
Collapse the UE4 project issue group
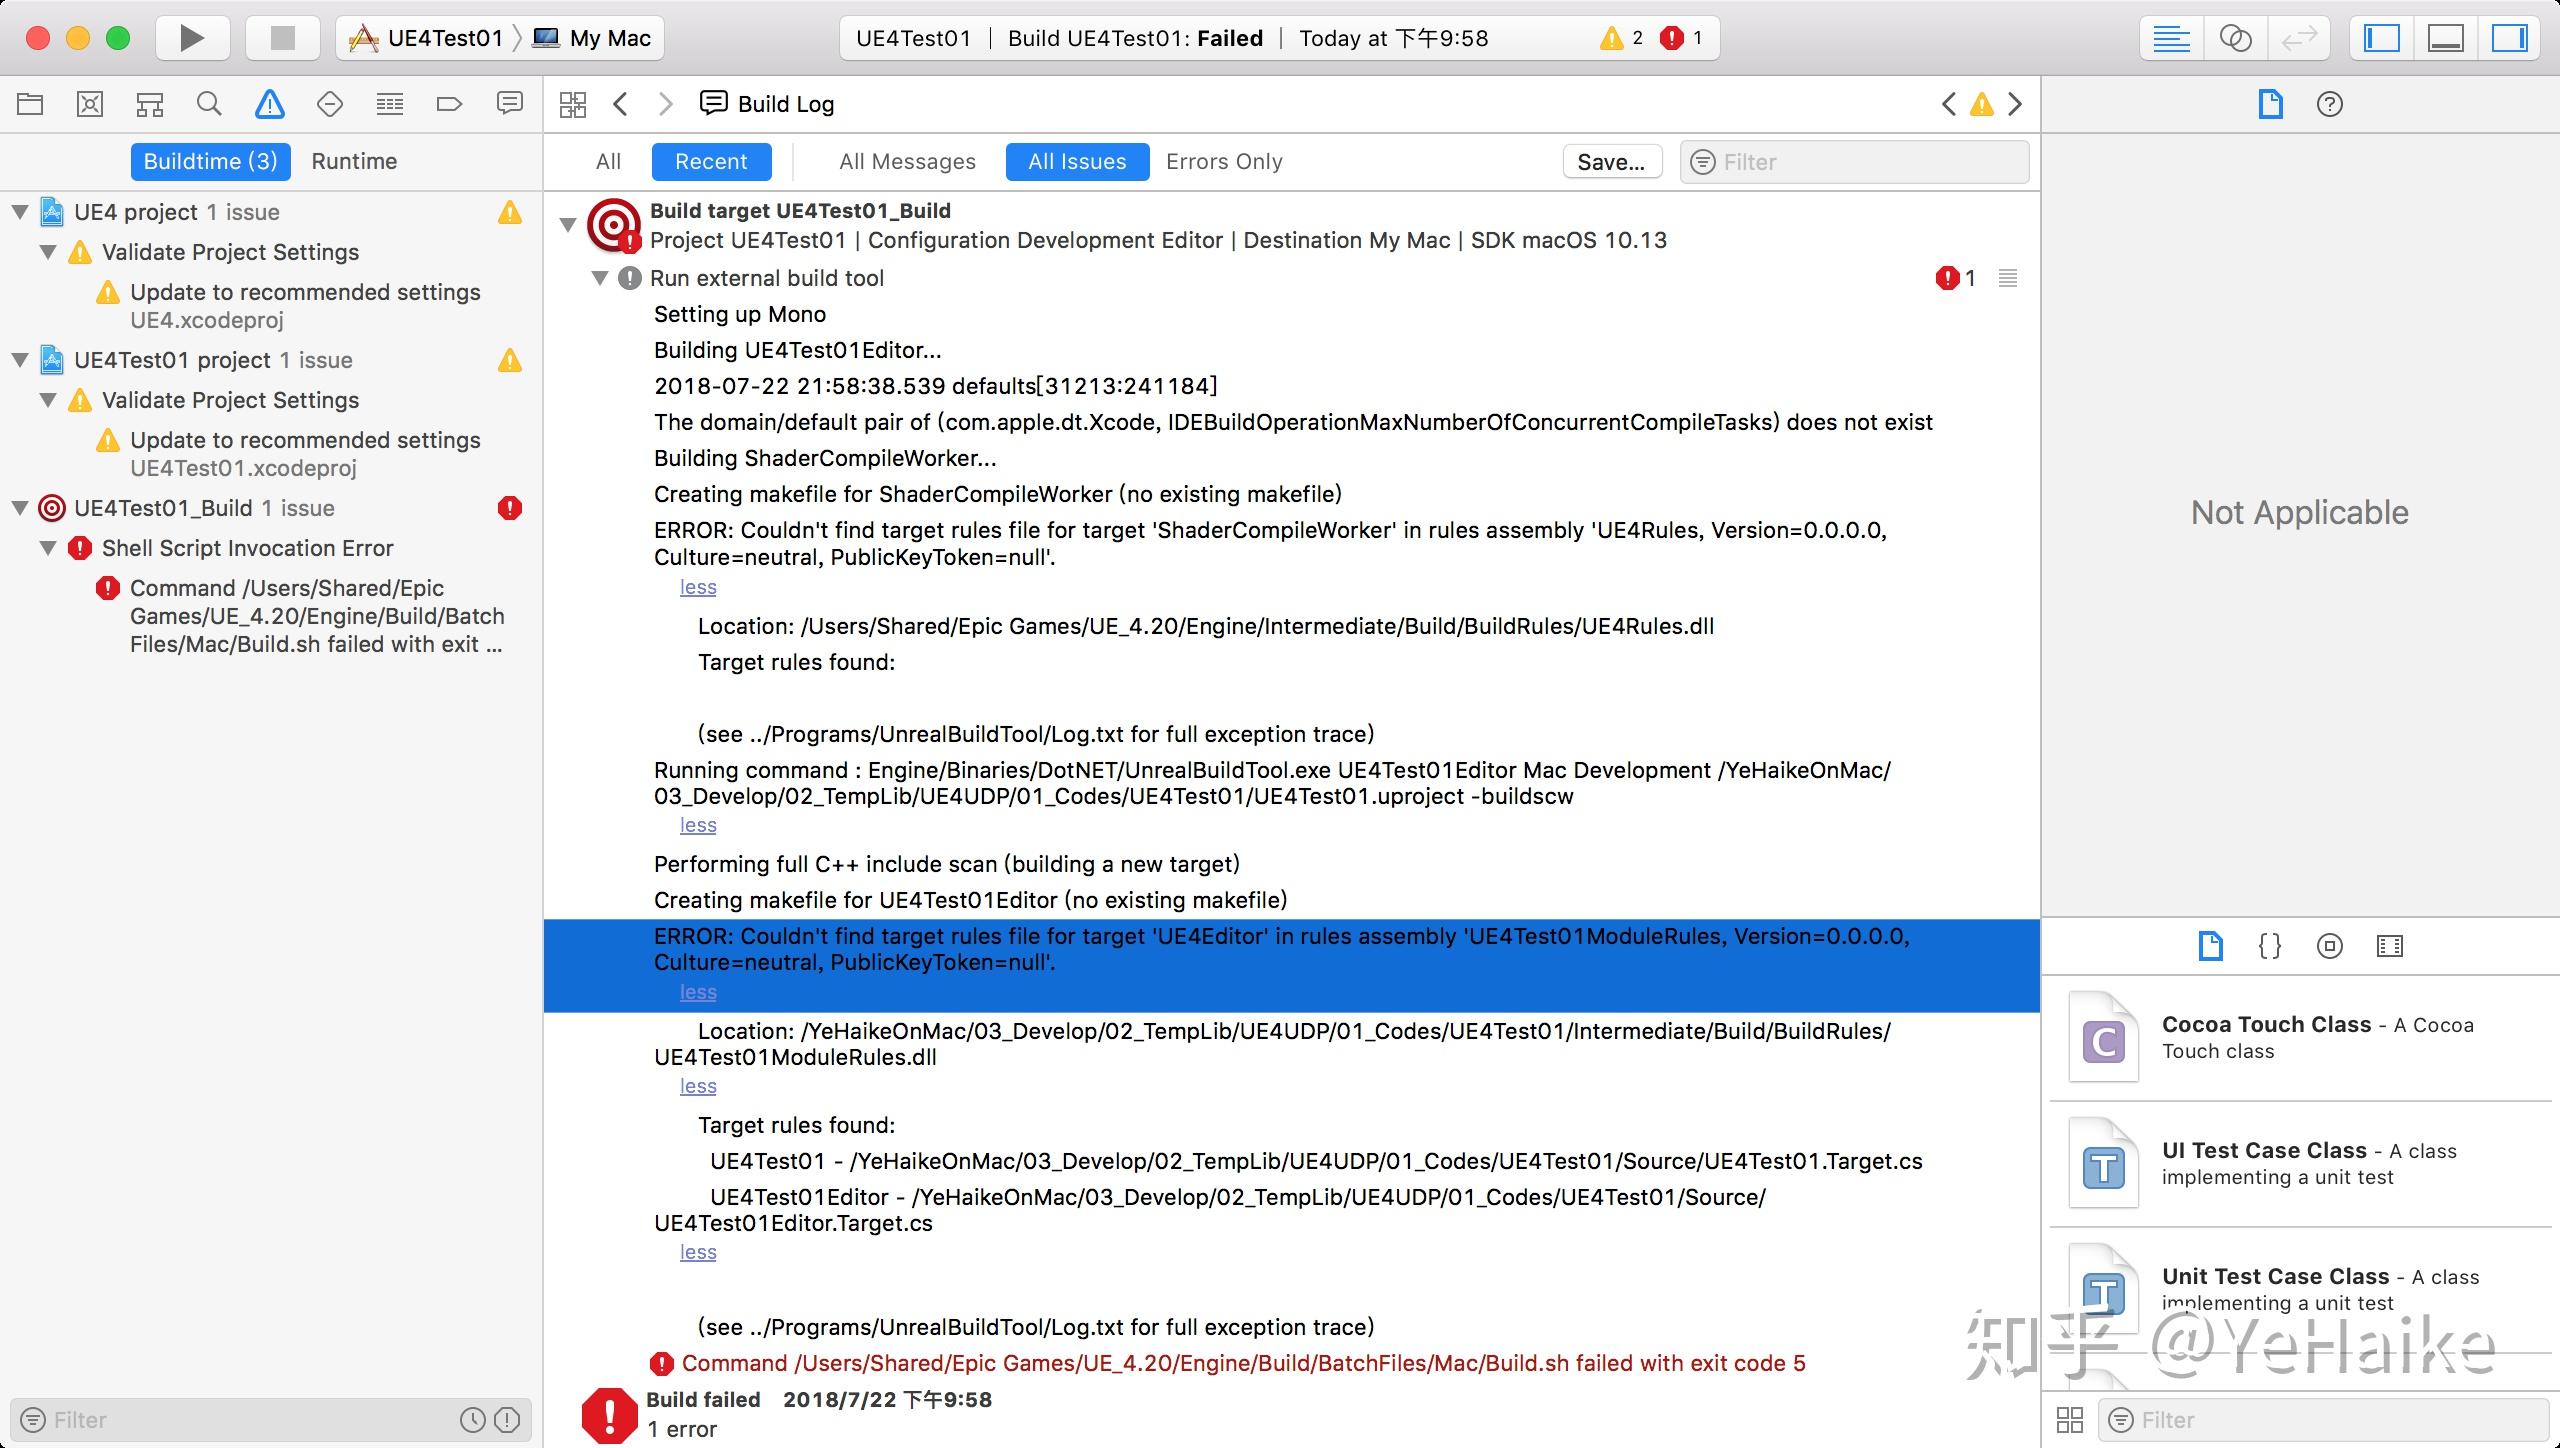click(x=20, y=212)
